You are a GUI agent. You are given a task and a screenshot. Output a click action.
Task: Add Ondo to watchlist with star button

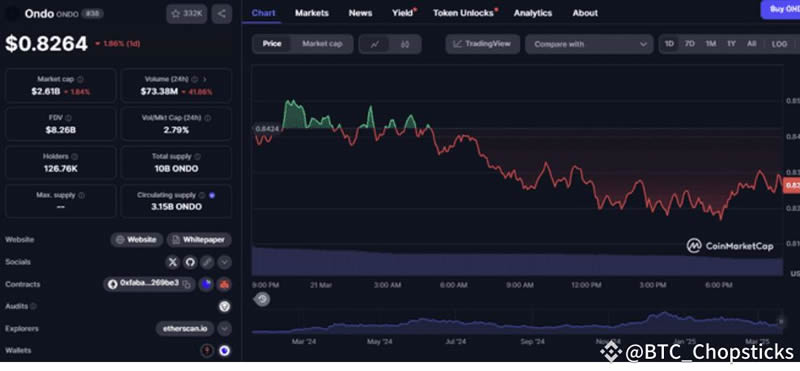point(186,14)
